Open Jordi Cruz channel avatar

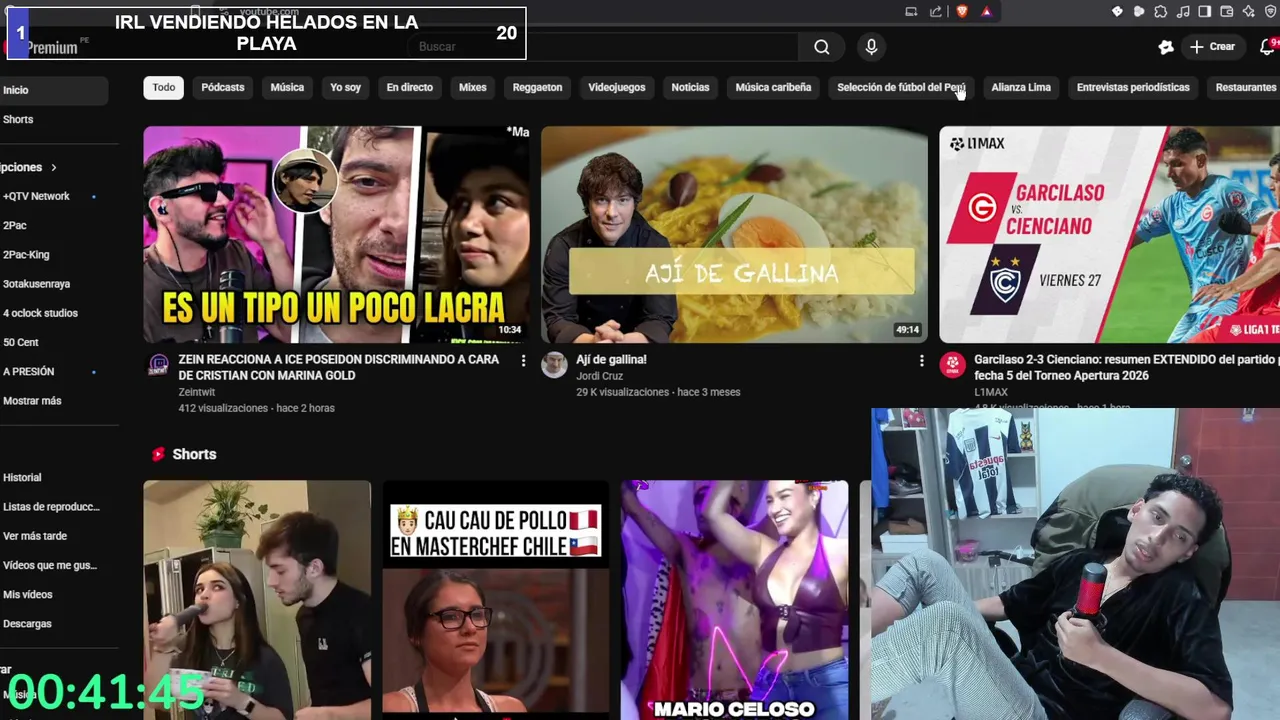(554, 364)
